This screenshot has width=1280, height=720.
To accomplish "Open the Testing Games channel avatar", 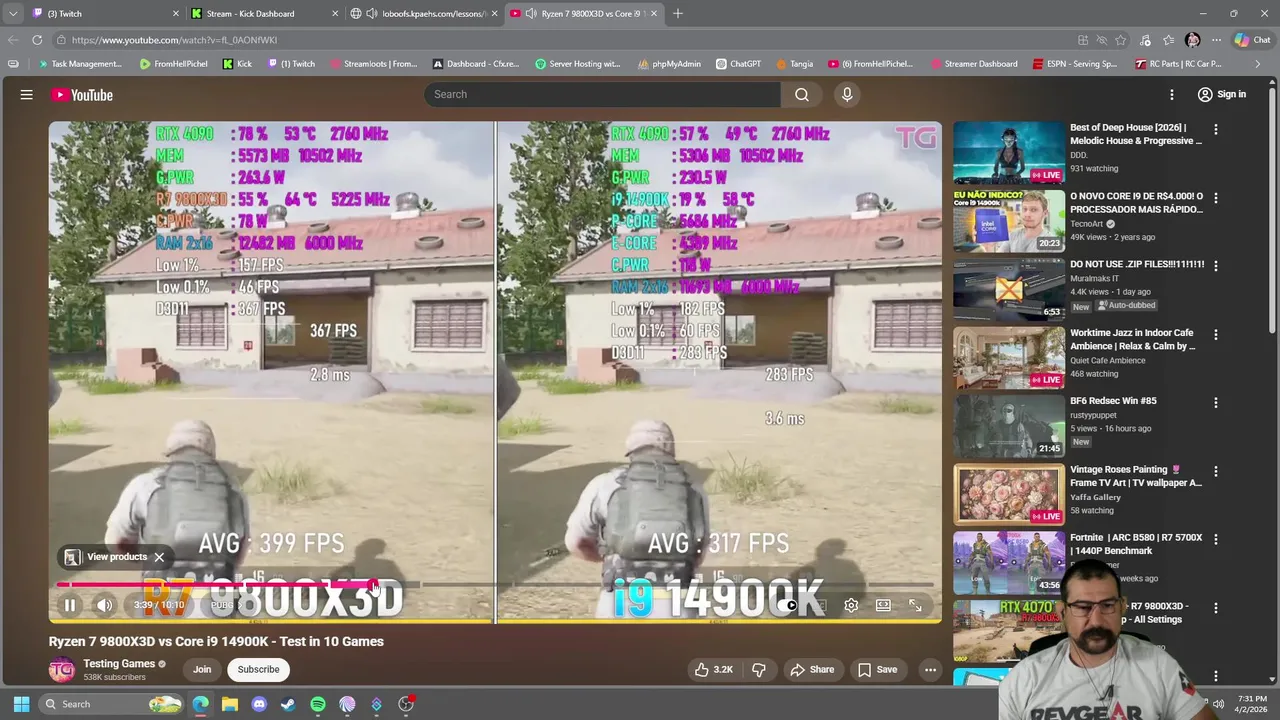I will tap(62, 670).
